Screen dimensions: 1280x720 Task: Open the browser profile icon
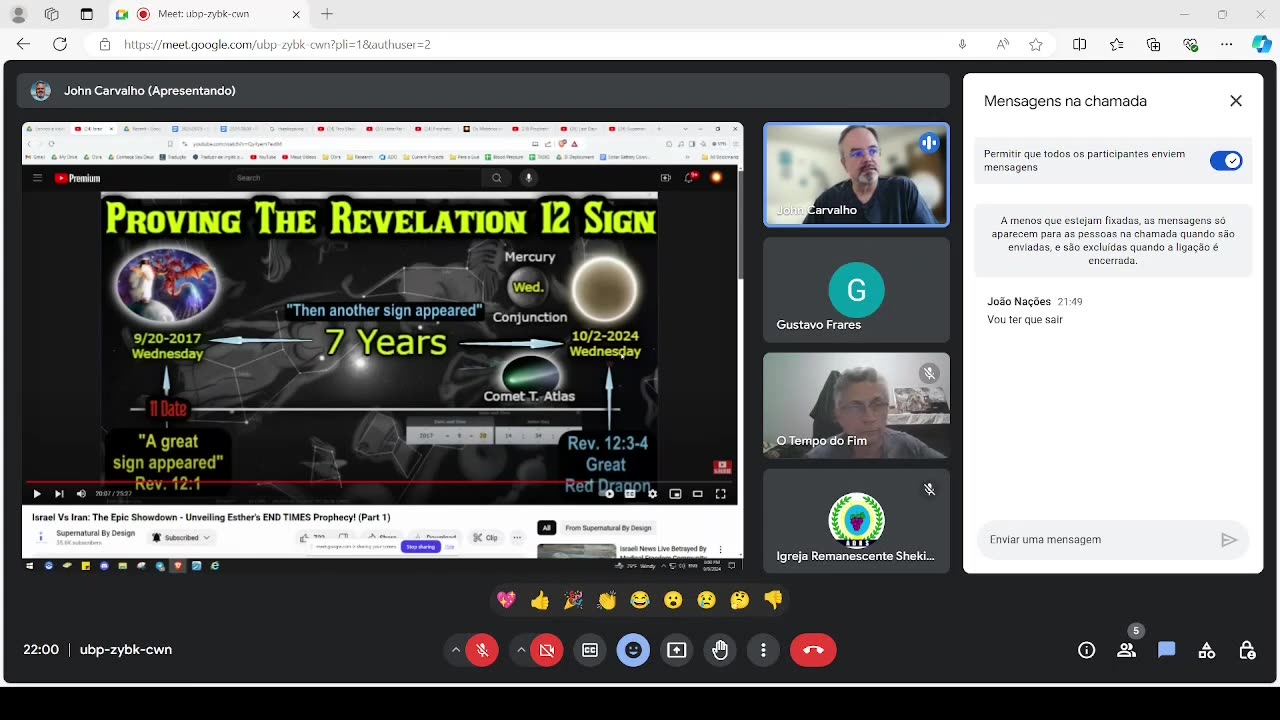[x=18, y=14]
